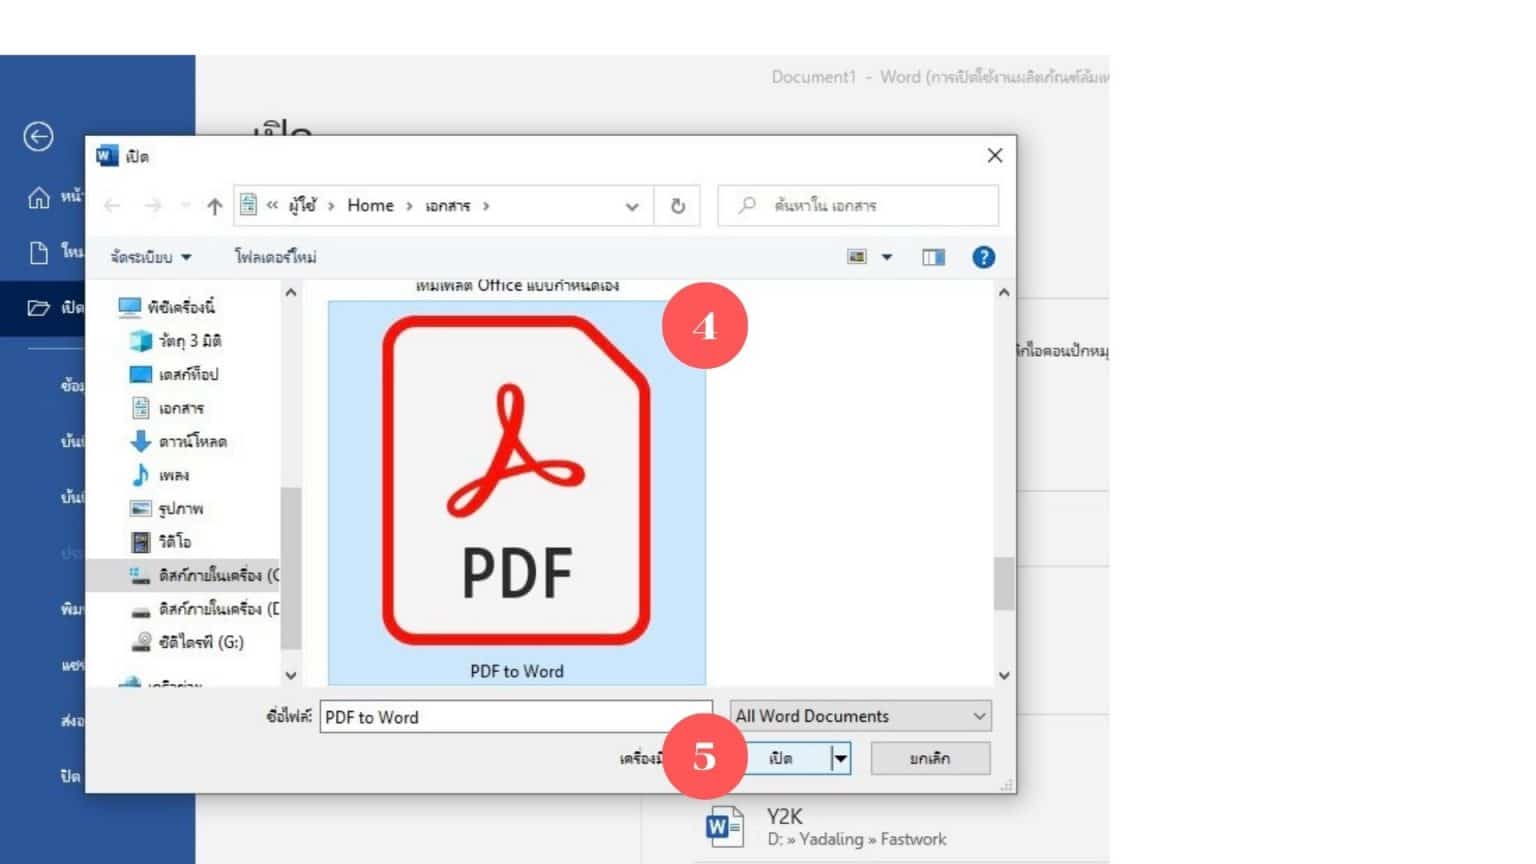Click the PDF to Word file name label
This screenshot has height=864, width=1536.
517,672
